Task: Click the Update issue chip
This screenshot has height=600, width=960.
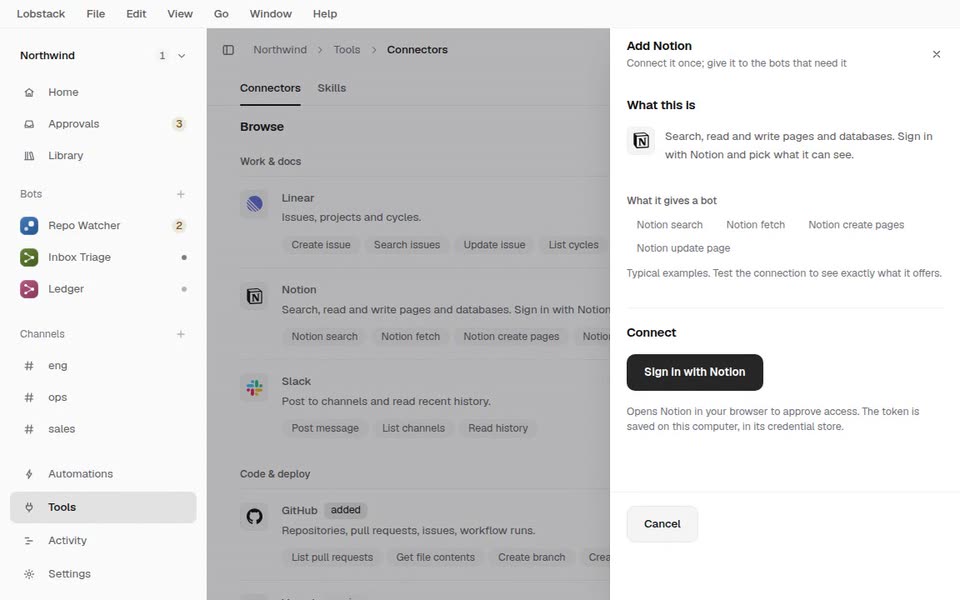Action: tap(494, 245)
